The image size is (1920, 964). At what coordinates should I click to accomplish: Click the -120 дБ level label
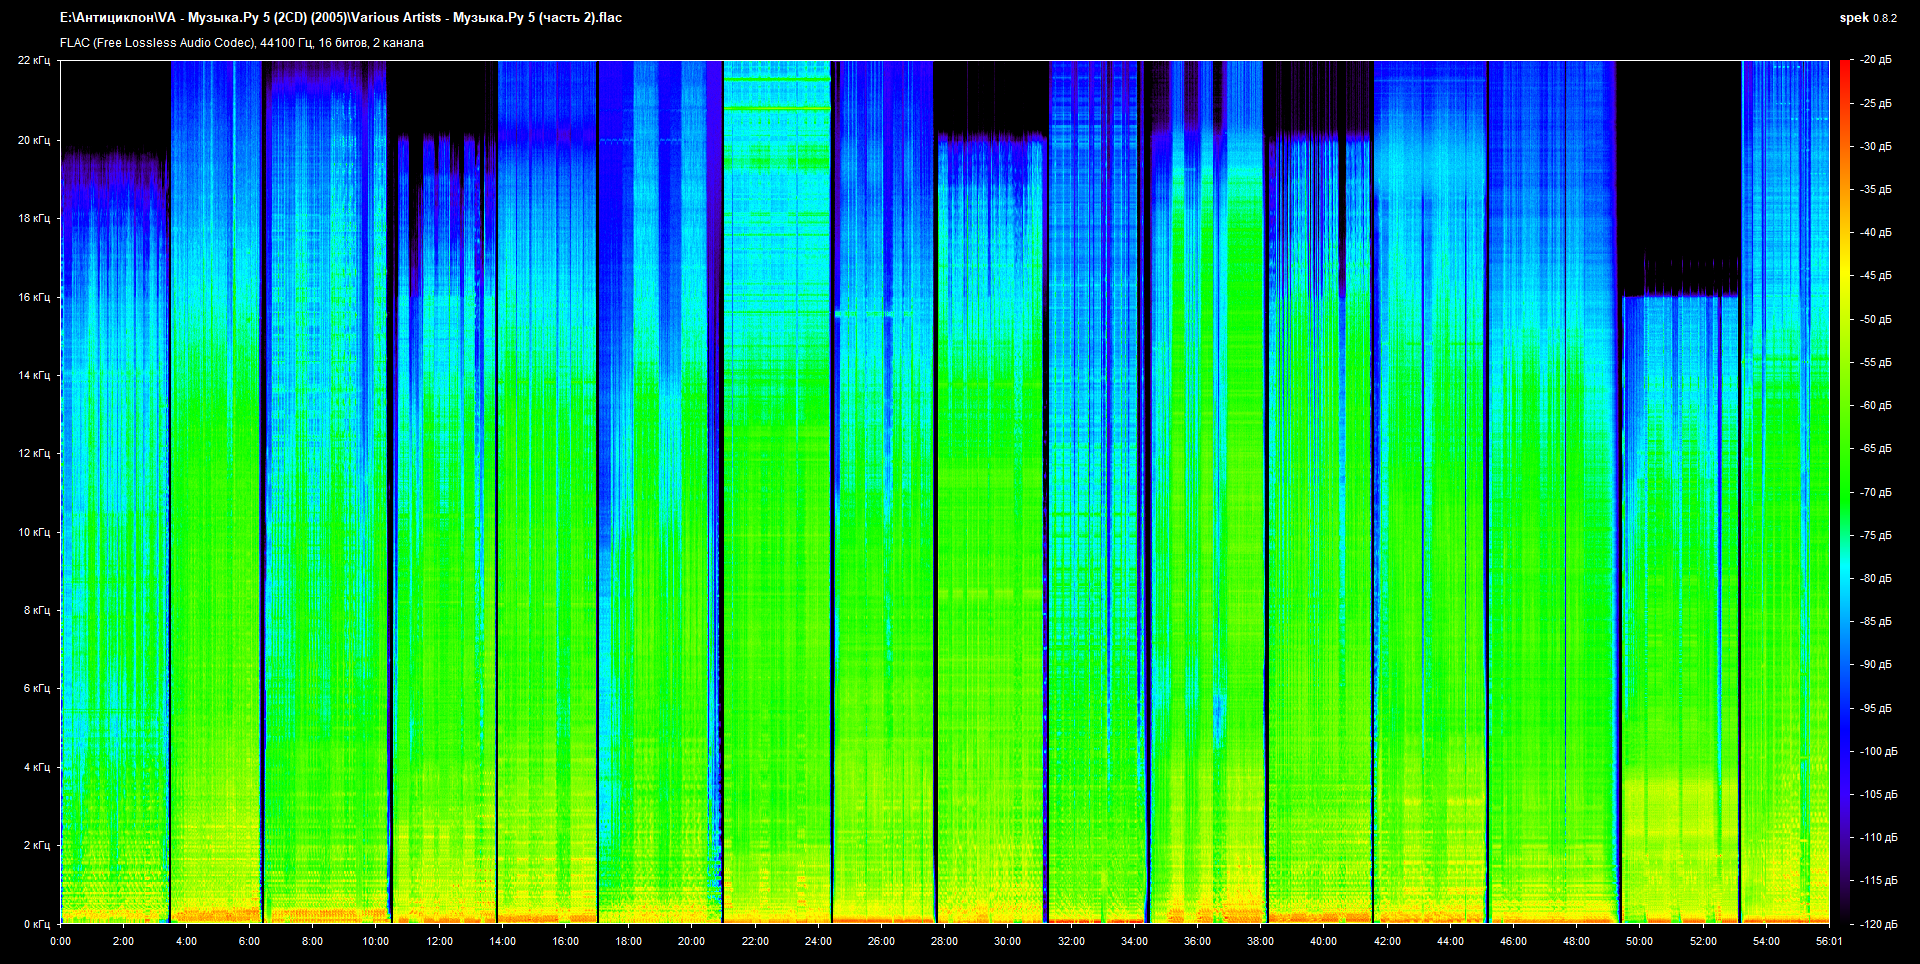pos(1876,924)
